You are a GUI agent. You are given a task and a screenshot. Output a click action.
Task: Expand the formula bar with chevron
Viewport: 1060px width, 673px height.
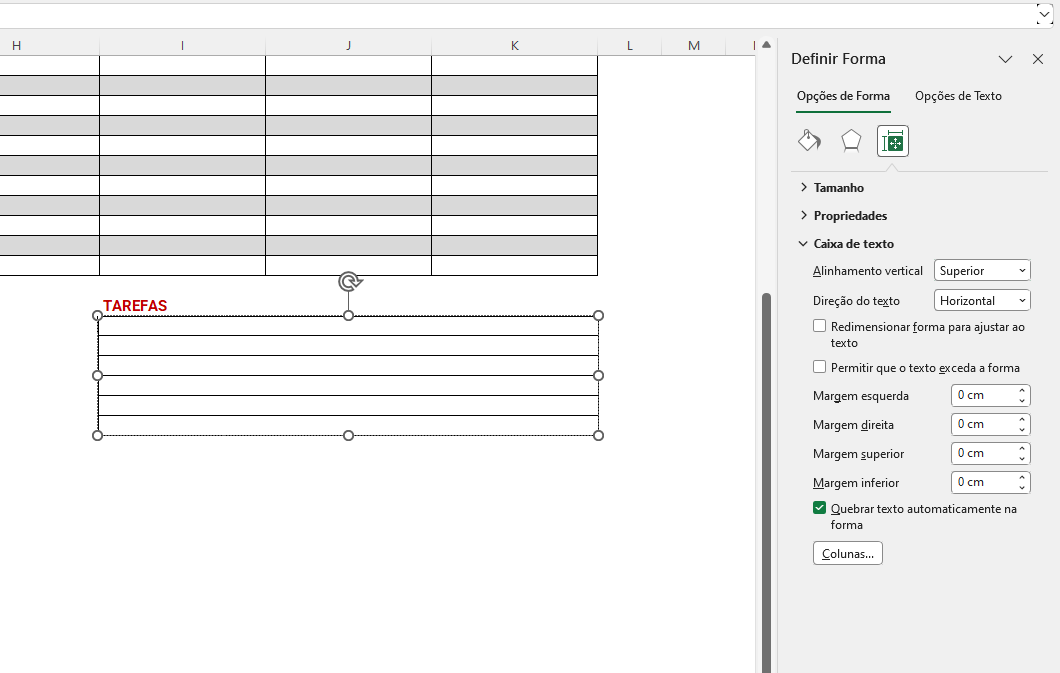coord(1045,15)
